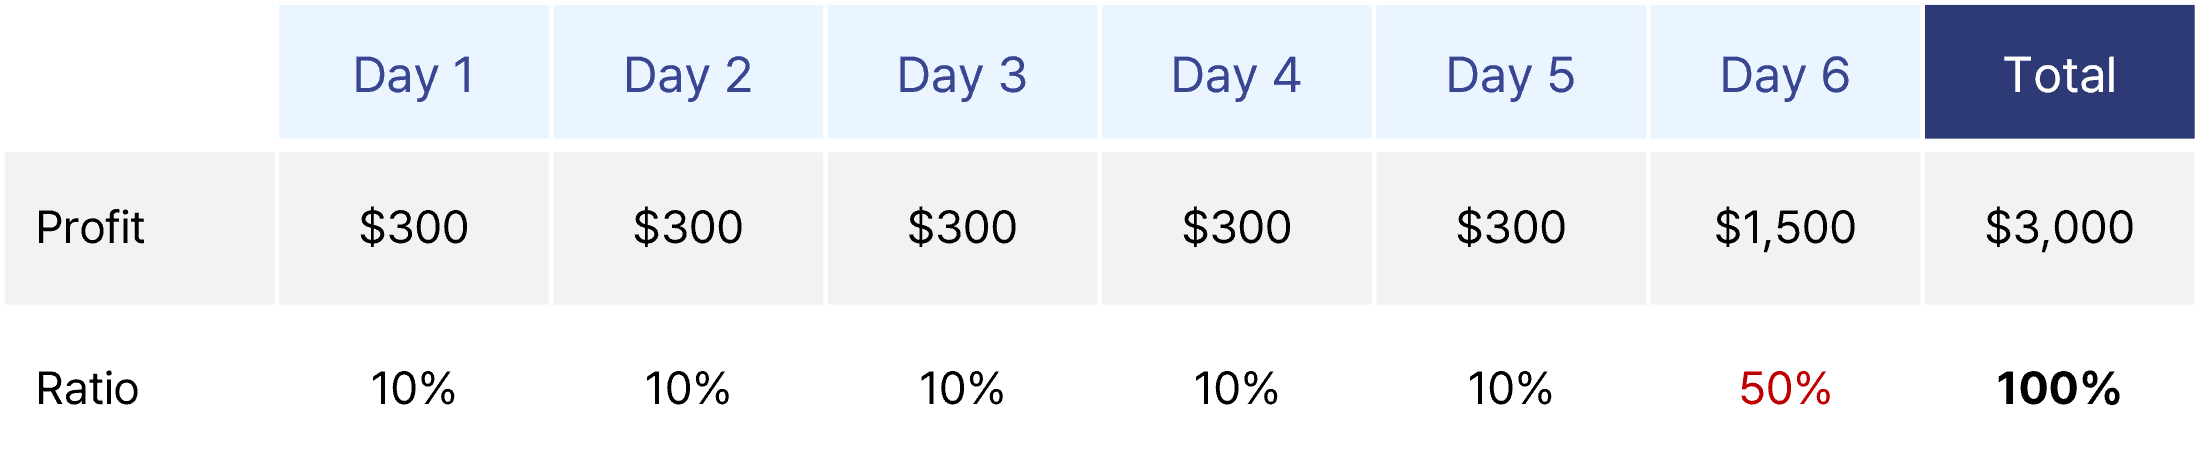This screenshot has height=473, width=2207.
Task: Click Day 3 profit value $300
Action: click(x=962, y=228)
